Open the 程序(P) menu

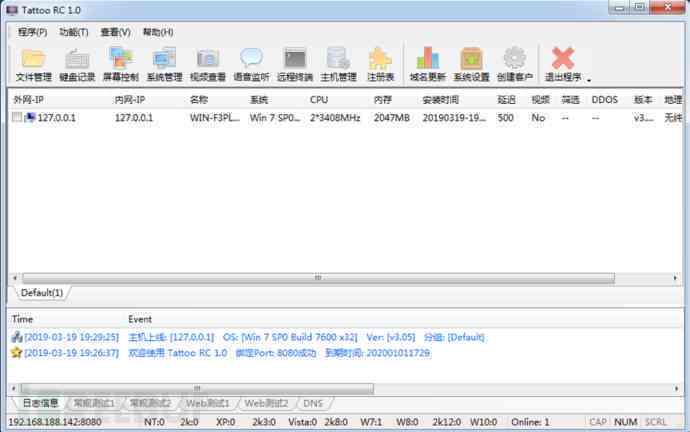pos(32,32)
